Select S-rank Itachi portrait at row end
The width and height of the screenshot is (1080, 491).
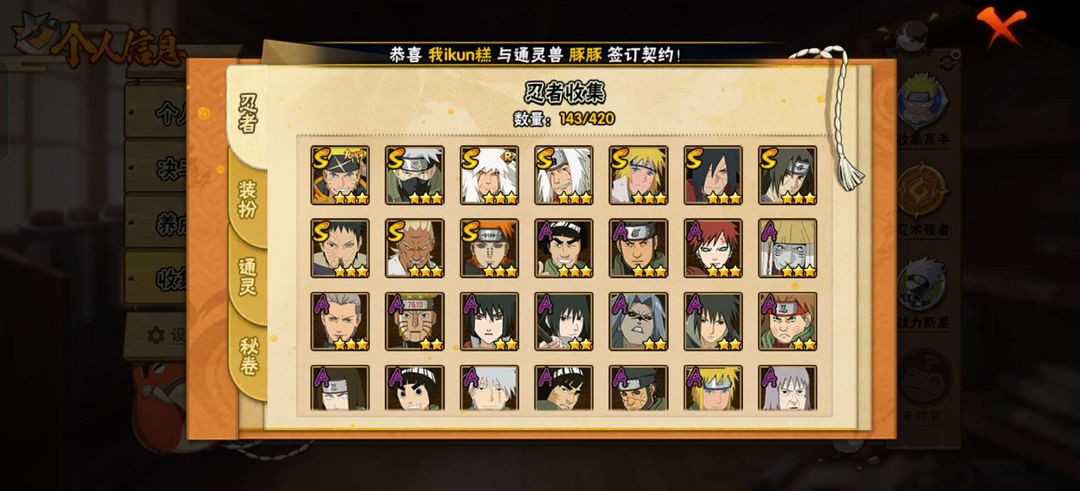tap(787, 175)
